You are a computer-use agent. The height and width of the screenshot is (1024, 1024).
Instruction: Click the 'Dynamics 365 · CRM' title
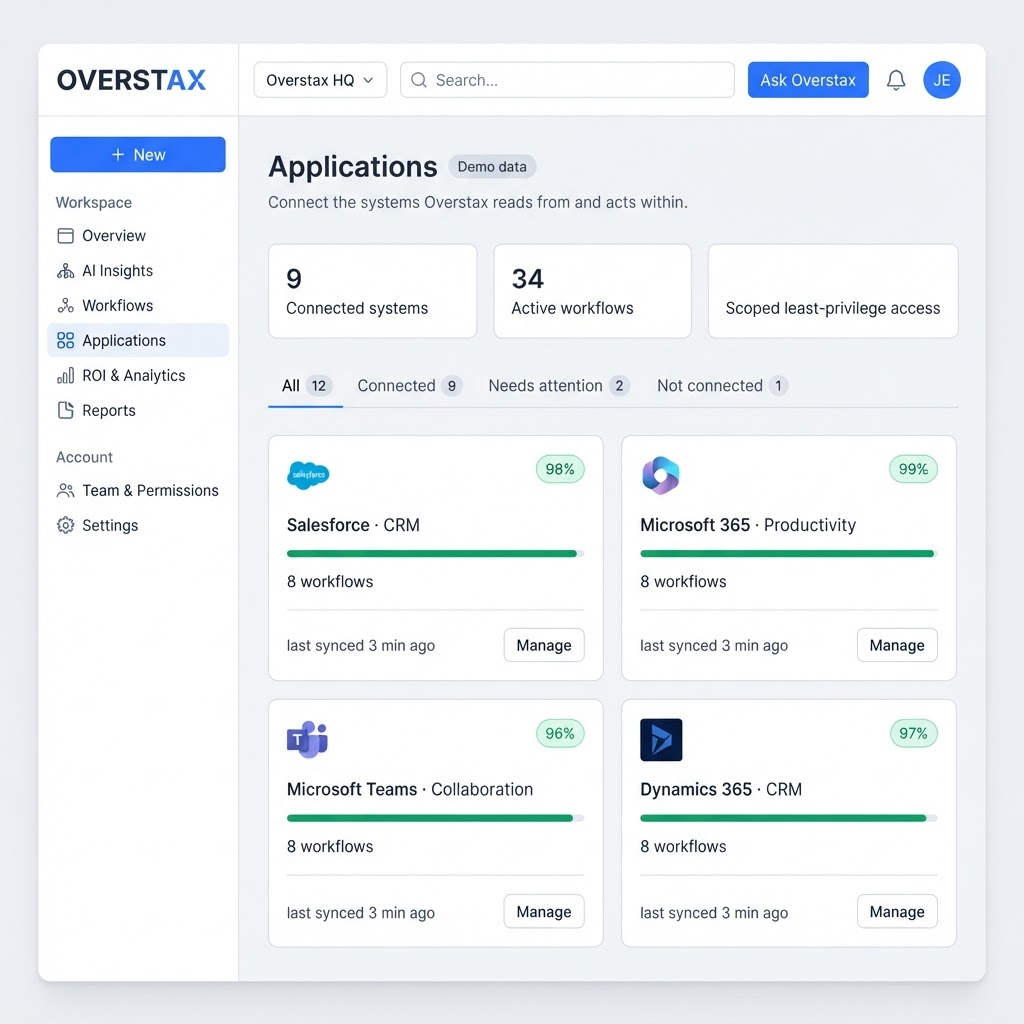tap(721, 790)
